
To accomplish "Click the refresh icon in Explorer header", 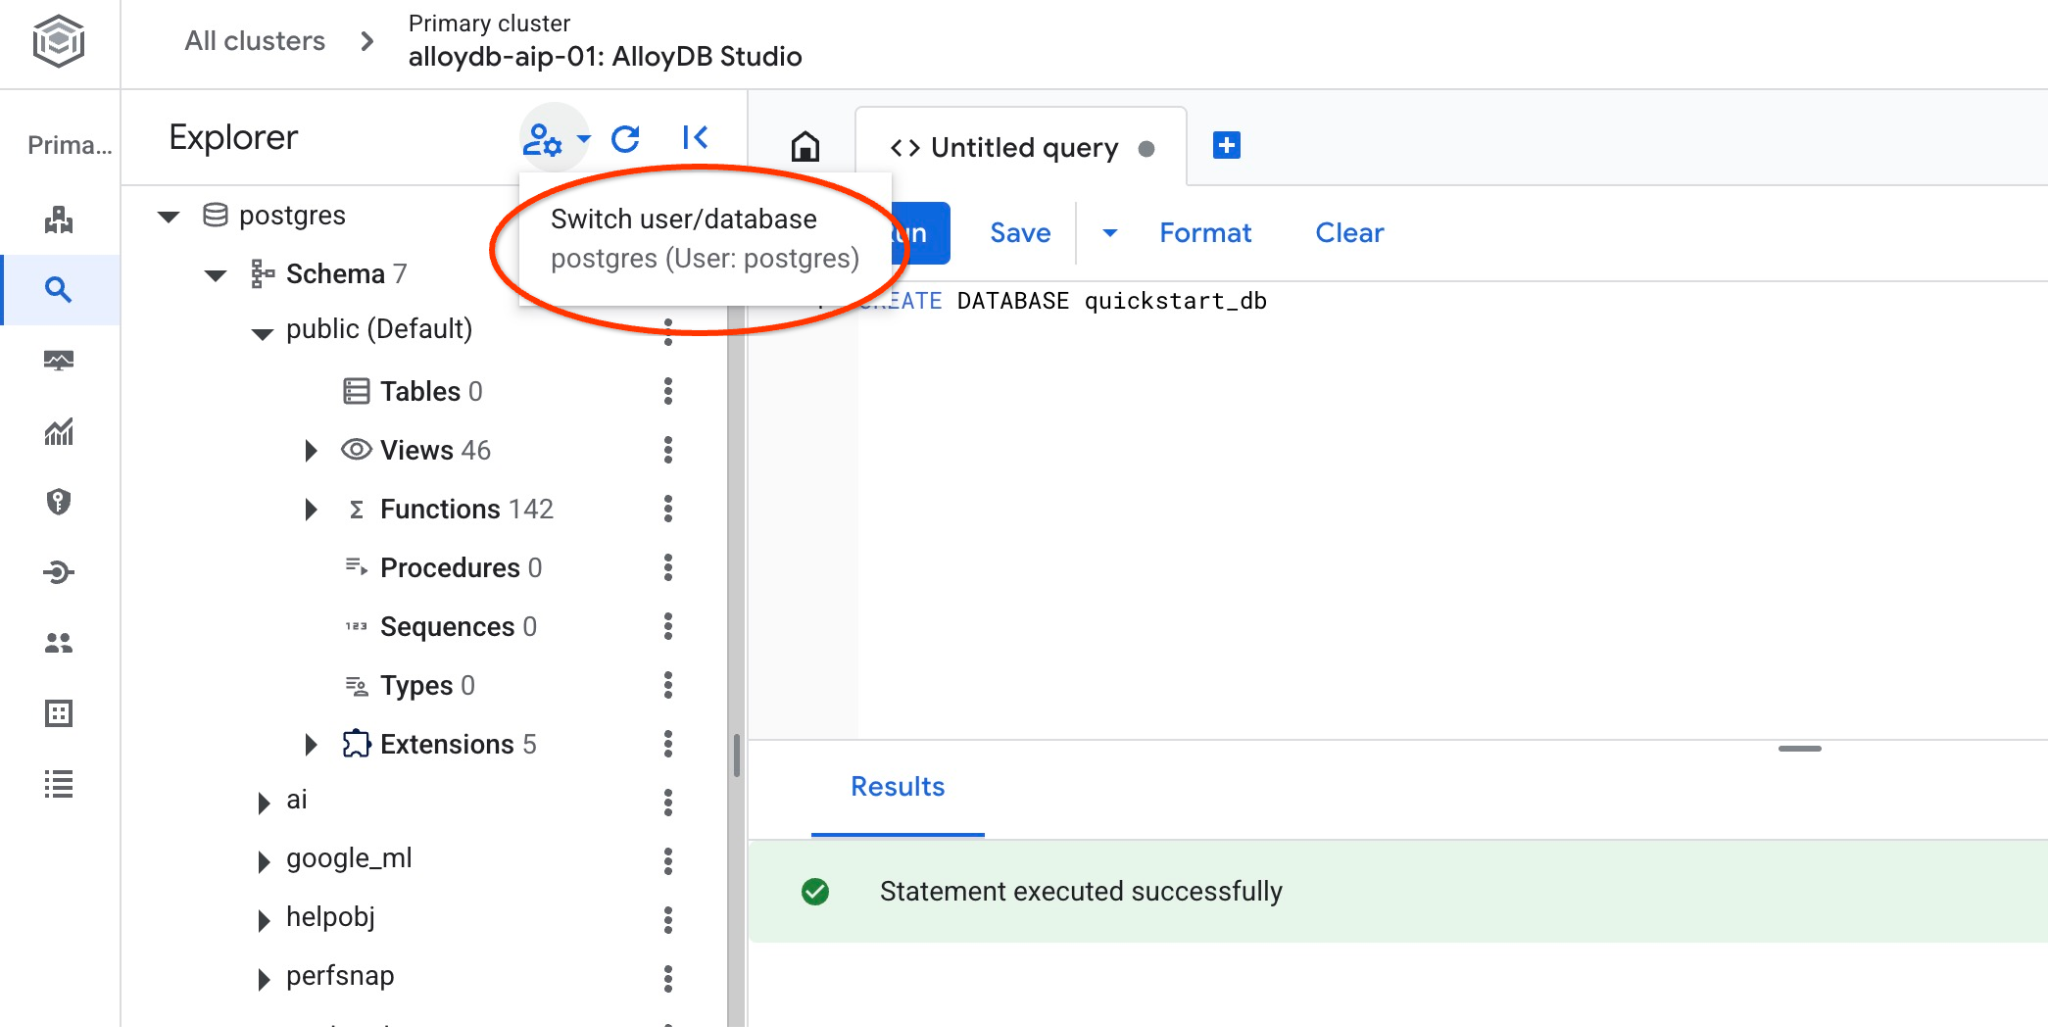I will coord(625,139).
